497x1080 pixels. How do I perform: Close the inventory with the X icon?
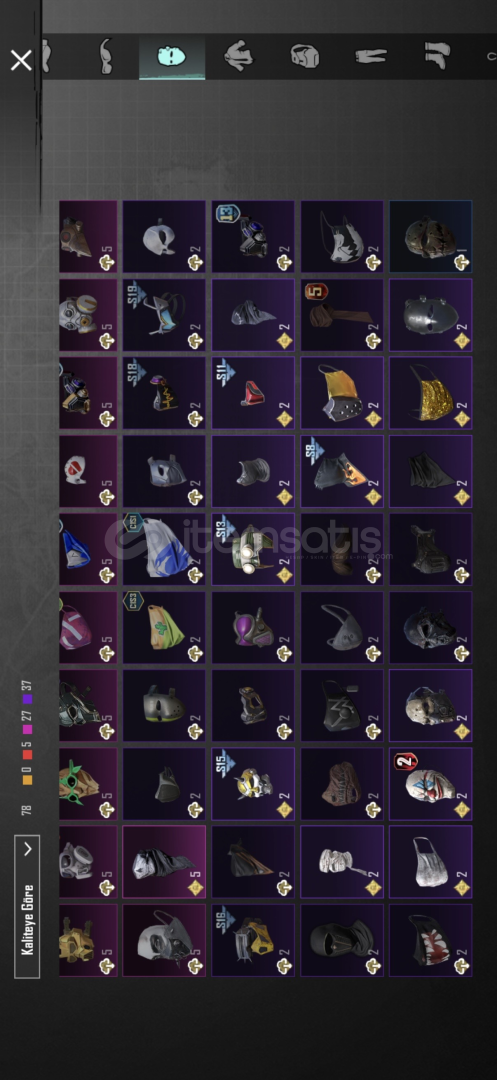[21, 60]
